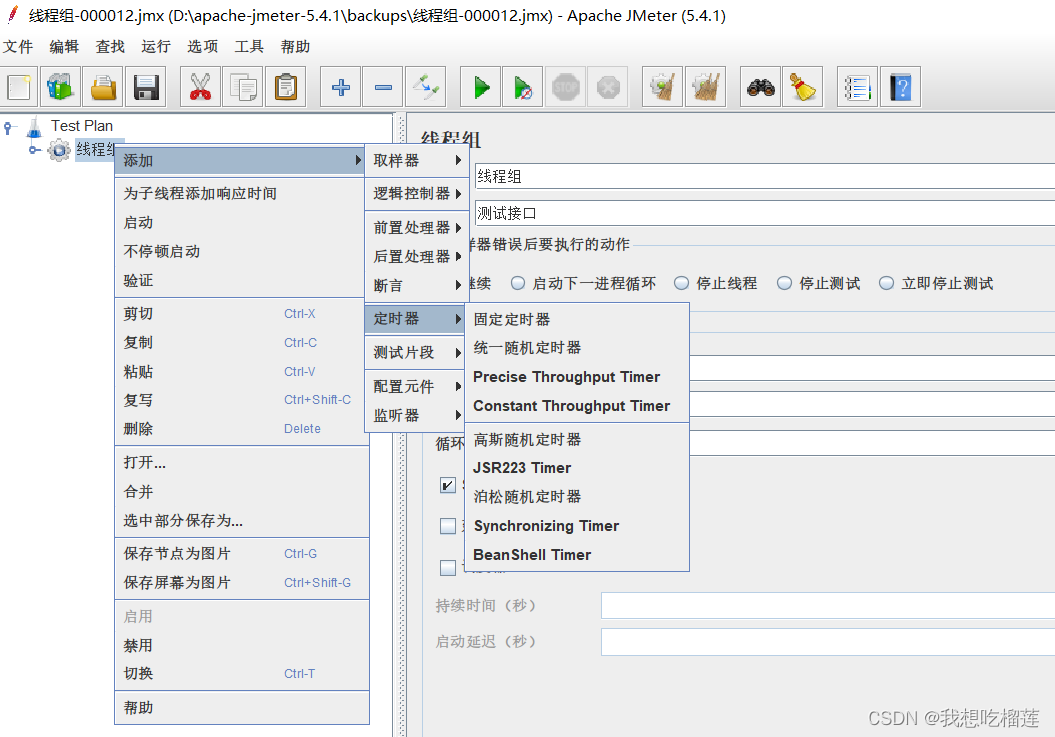The height and width of the screenshot is (737, 1055).
Task: Open the 编辑 menu
Action: 64,46
